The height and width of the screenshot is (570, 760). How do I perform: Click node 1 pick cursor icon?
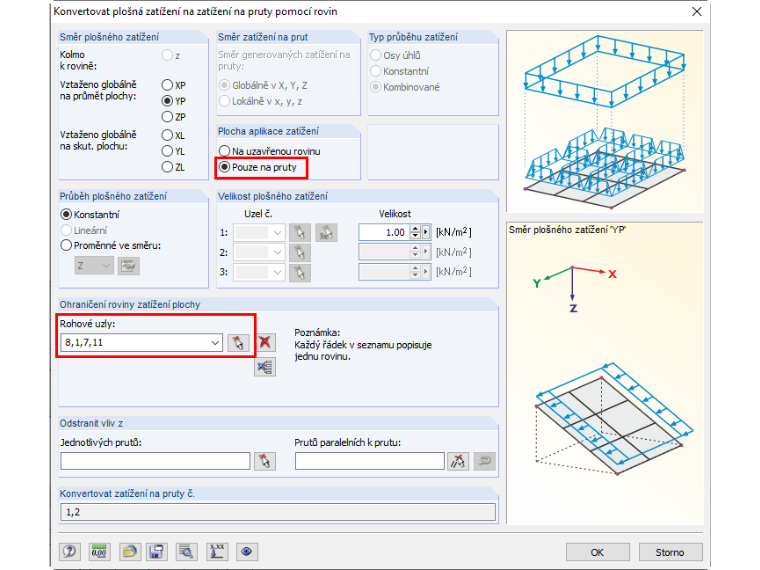click(300, 233)
